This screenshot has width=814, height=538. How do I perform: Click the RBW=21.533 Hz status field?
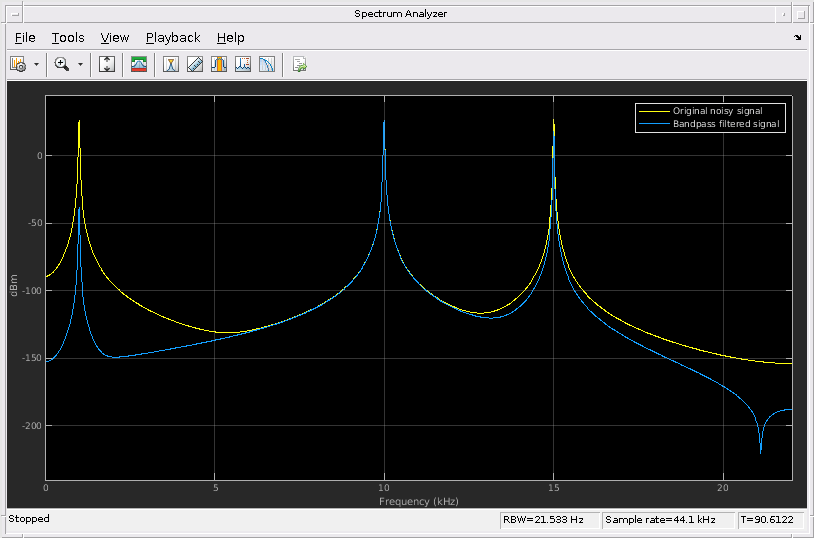pos(549,520)
